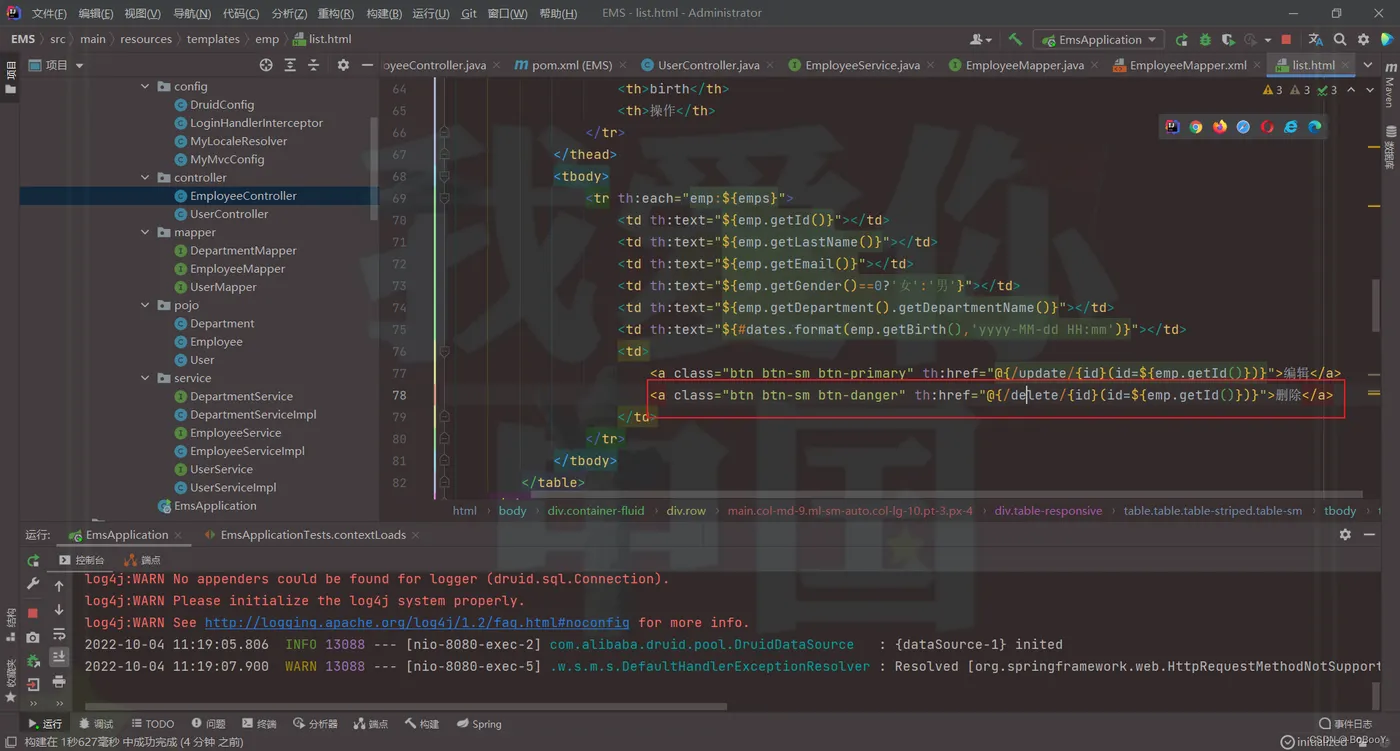Run EmsApplication with coverage icon

point(1228,40)
